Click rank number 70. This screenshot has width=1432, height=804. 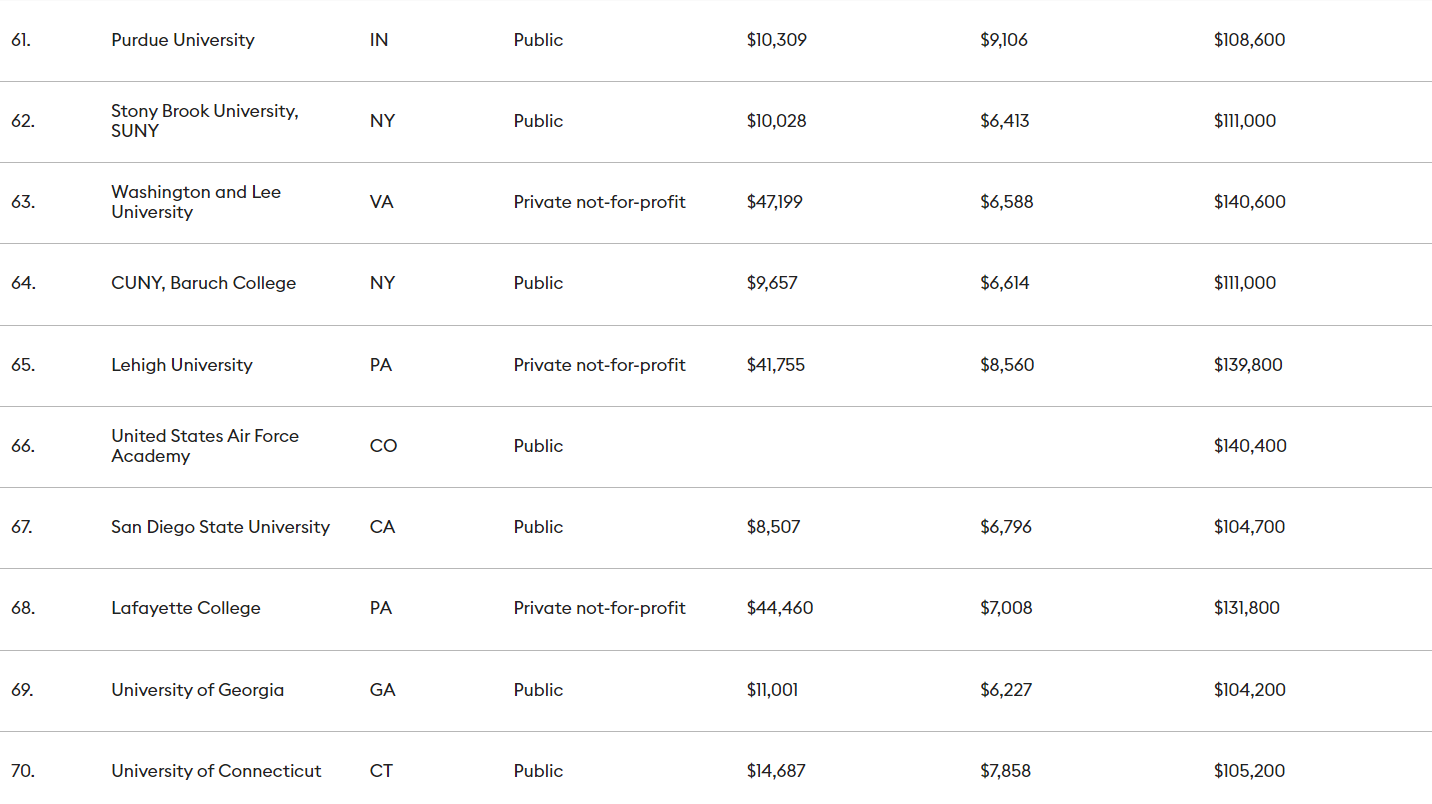[x=23, y=771]
